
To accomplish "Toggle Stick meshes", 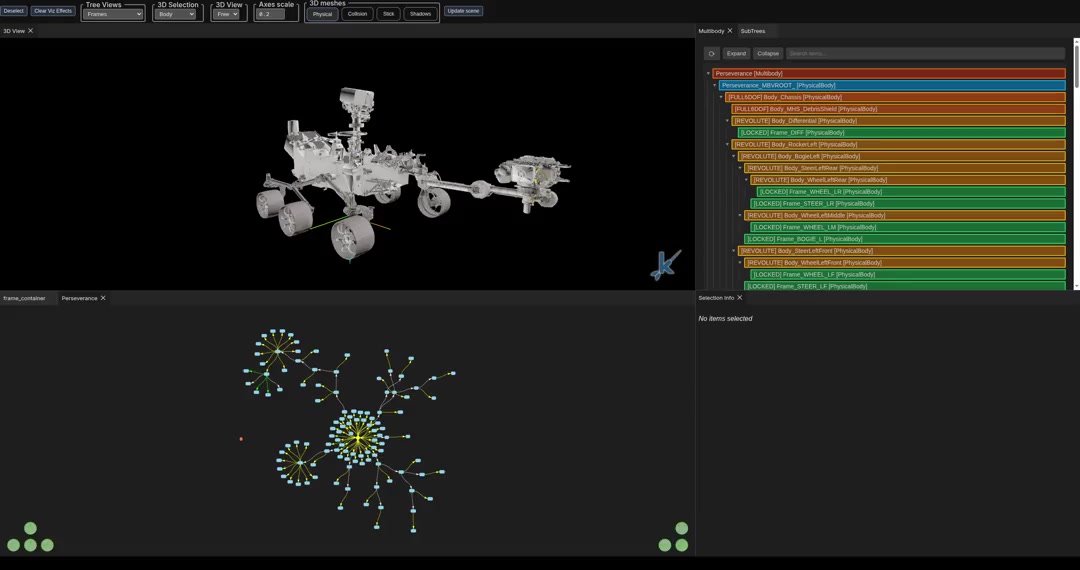I will [x=388, y=14].
